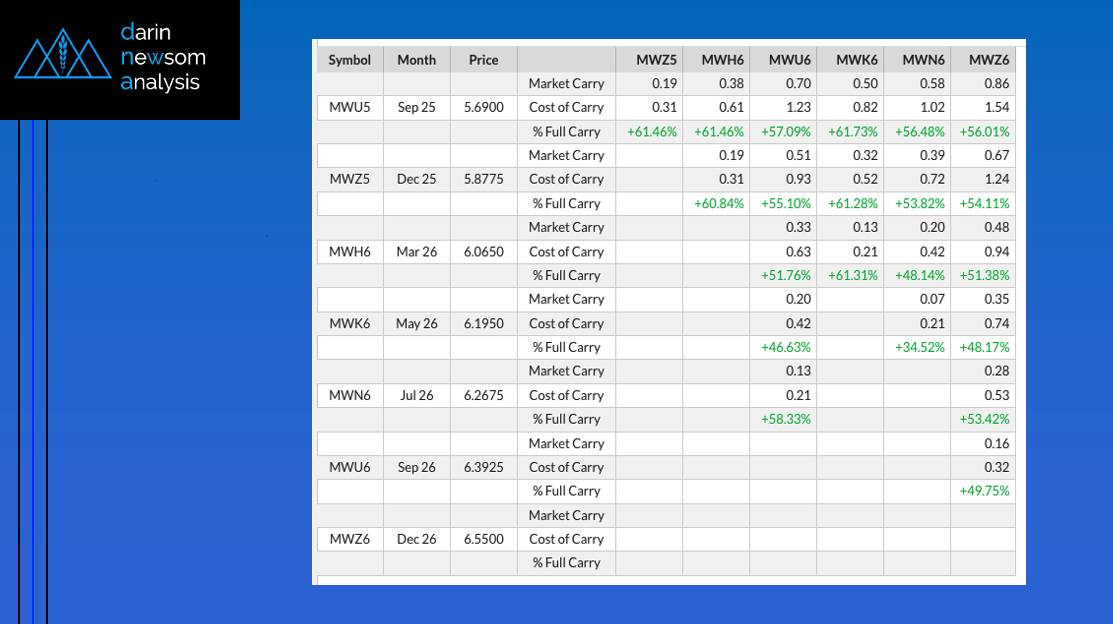Select the Dec 25 month cell
This screenshot has height=624, width=1113.
[416, 179]
